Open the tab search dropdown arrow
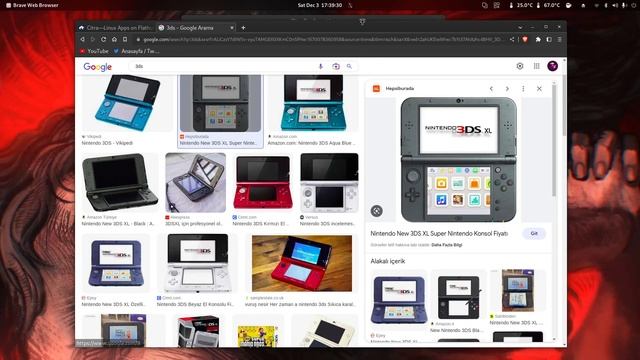The height and width of the screenshot is (360, 640). tap(520, 27)
